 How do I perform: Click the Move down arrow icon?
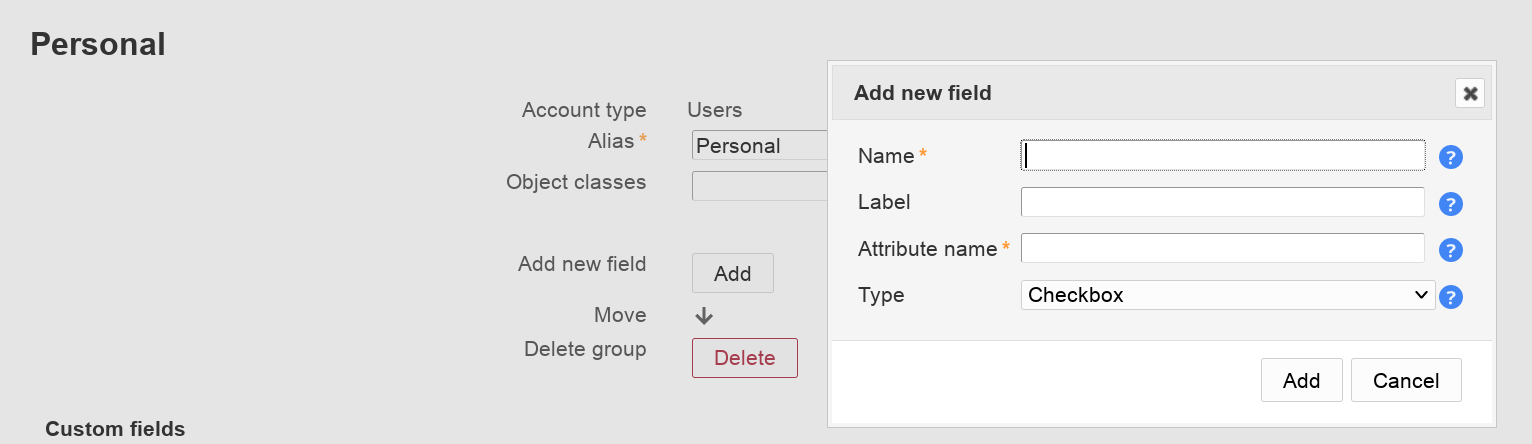coord(704,316)
